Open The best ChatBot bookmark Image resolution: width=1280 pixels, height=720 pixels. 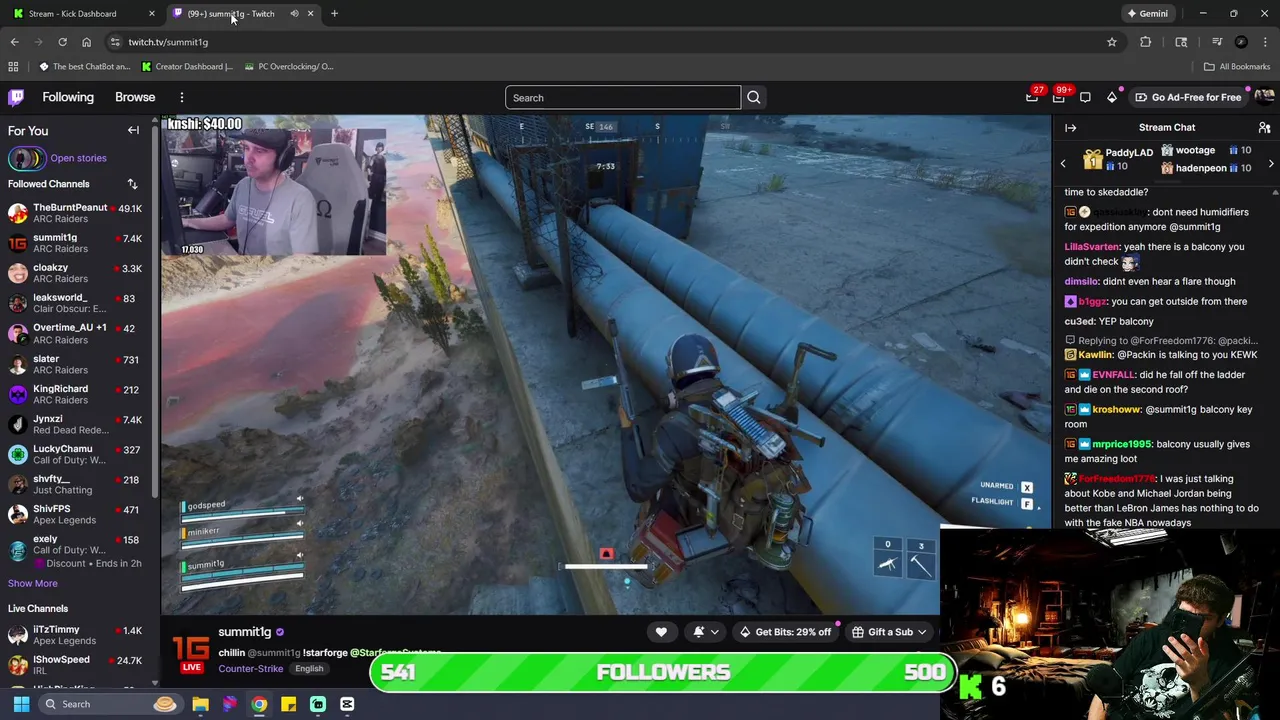tap(85, 66)
